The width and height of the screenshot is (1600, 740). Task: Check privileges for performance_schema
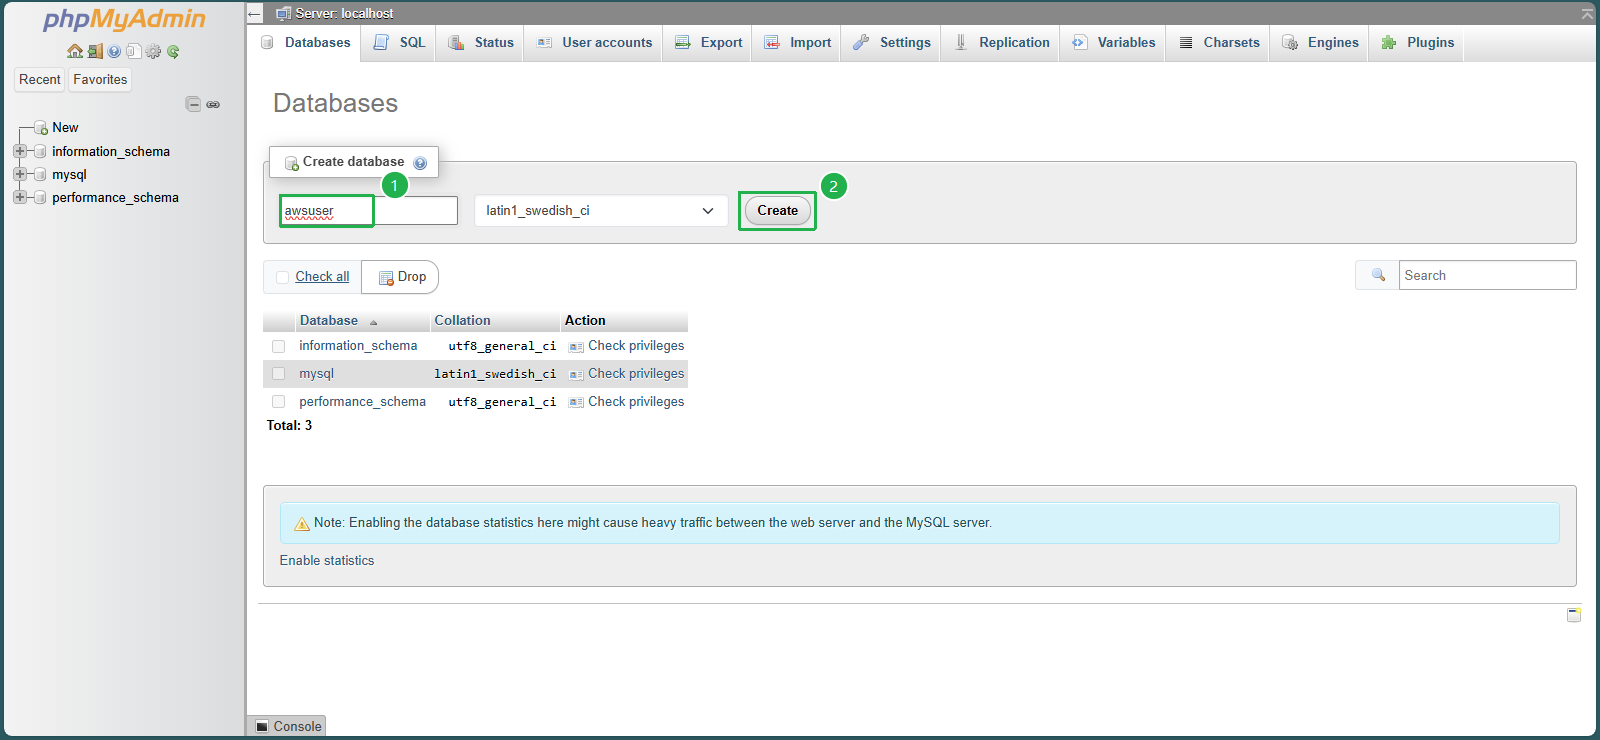(636, 402)
